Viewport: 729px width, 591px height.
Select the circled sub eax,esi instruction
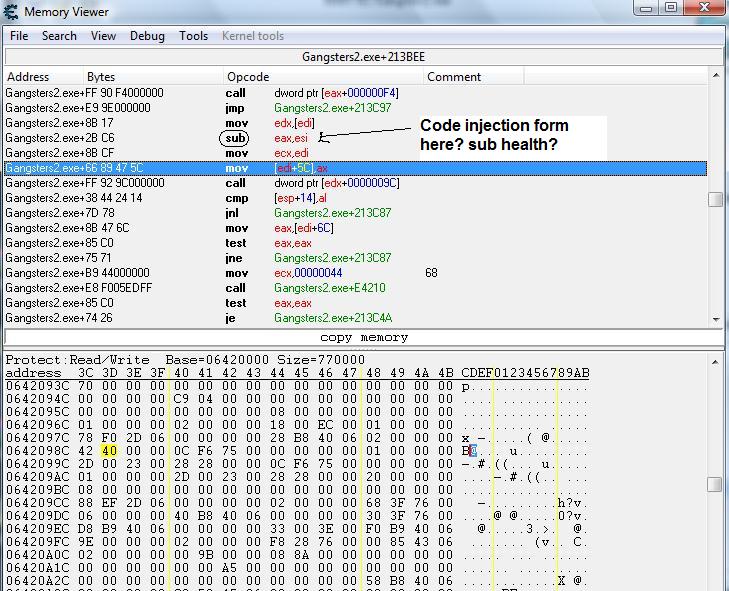click(x=236, y=138)
